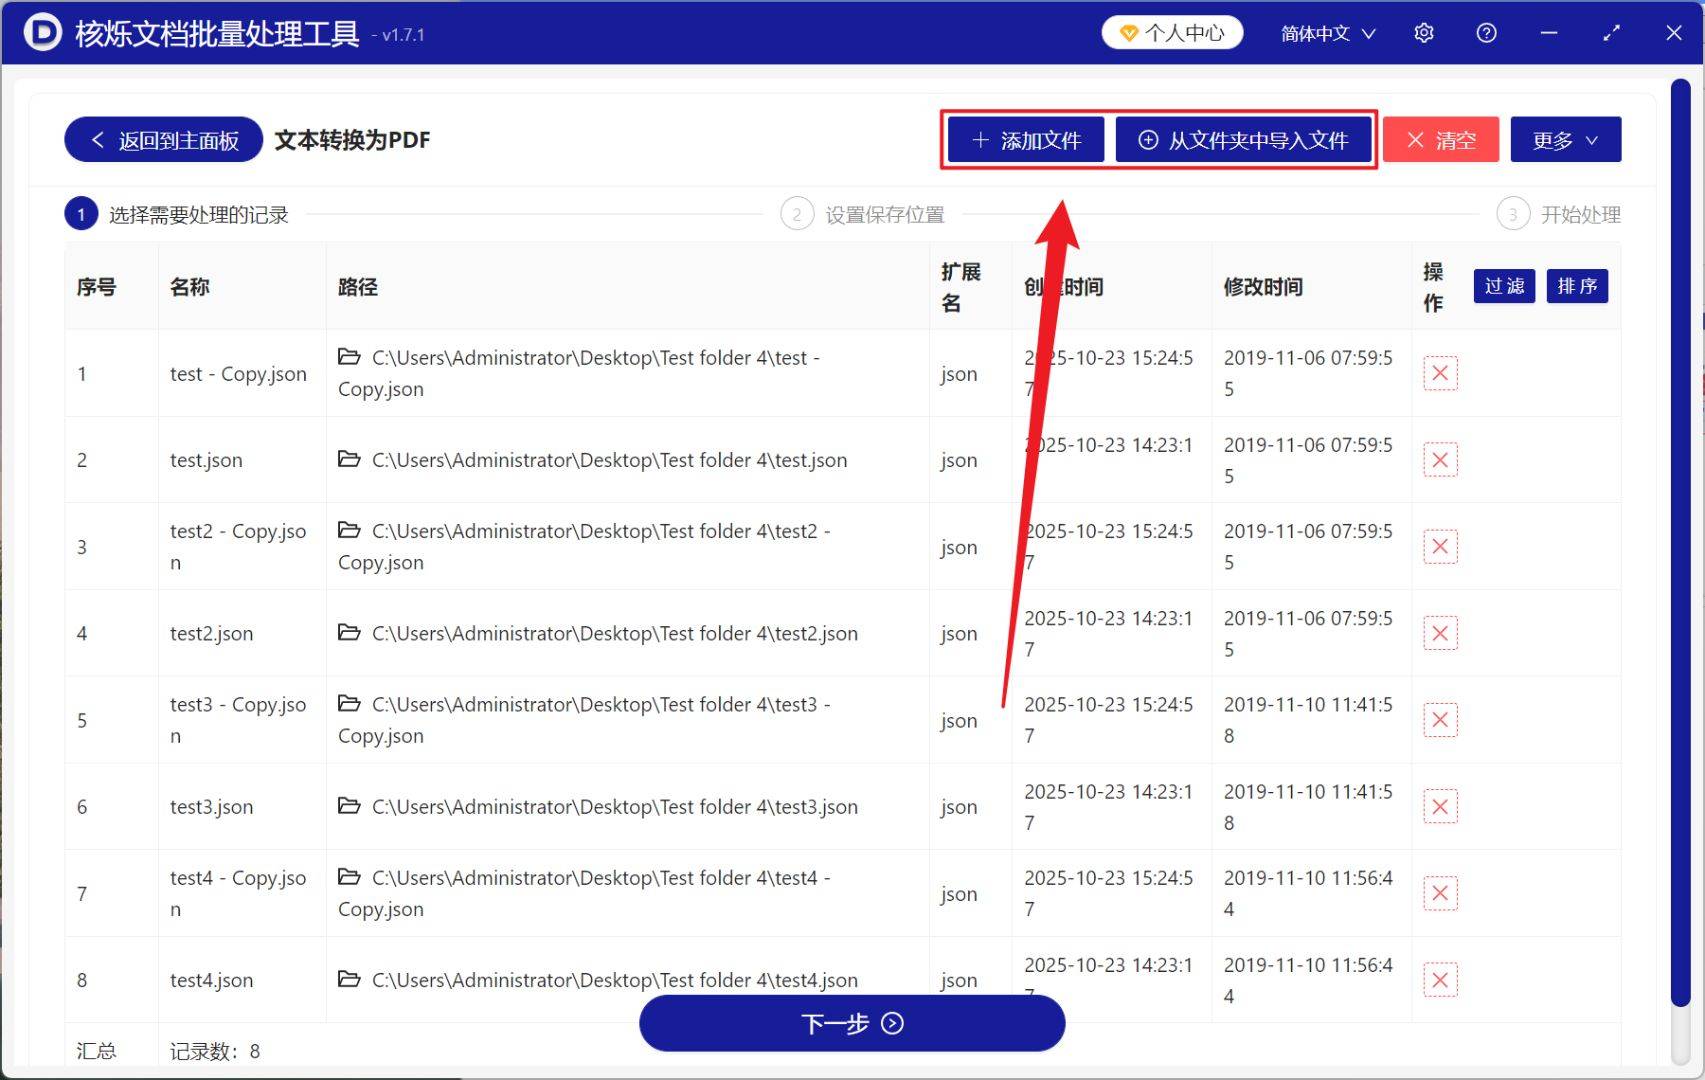Open folder icon for test4.json path
Image resolution: width=1705 pixels, height=1080 pixels.
click(x=349, y=979)
